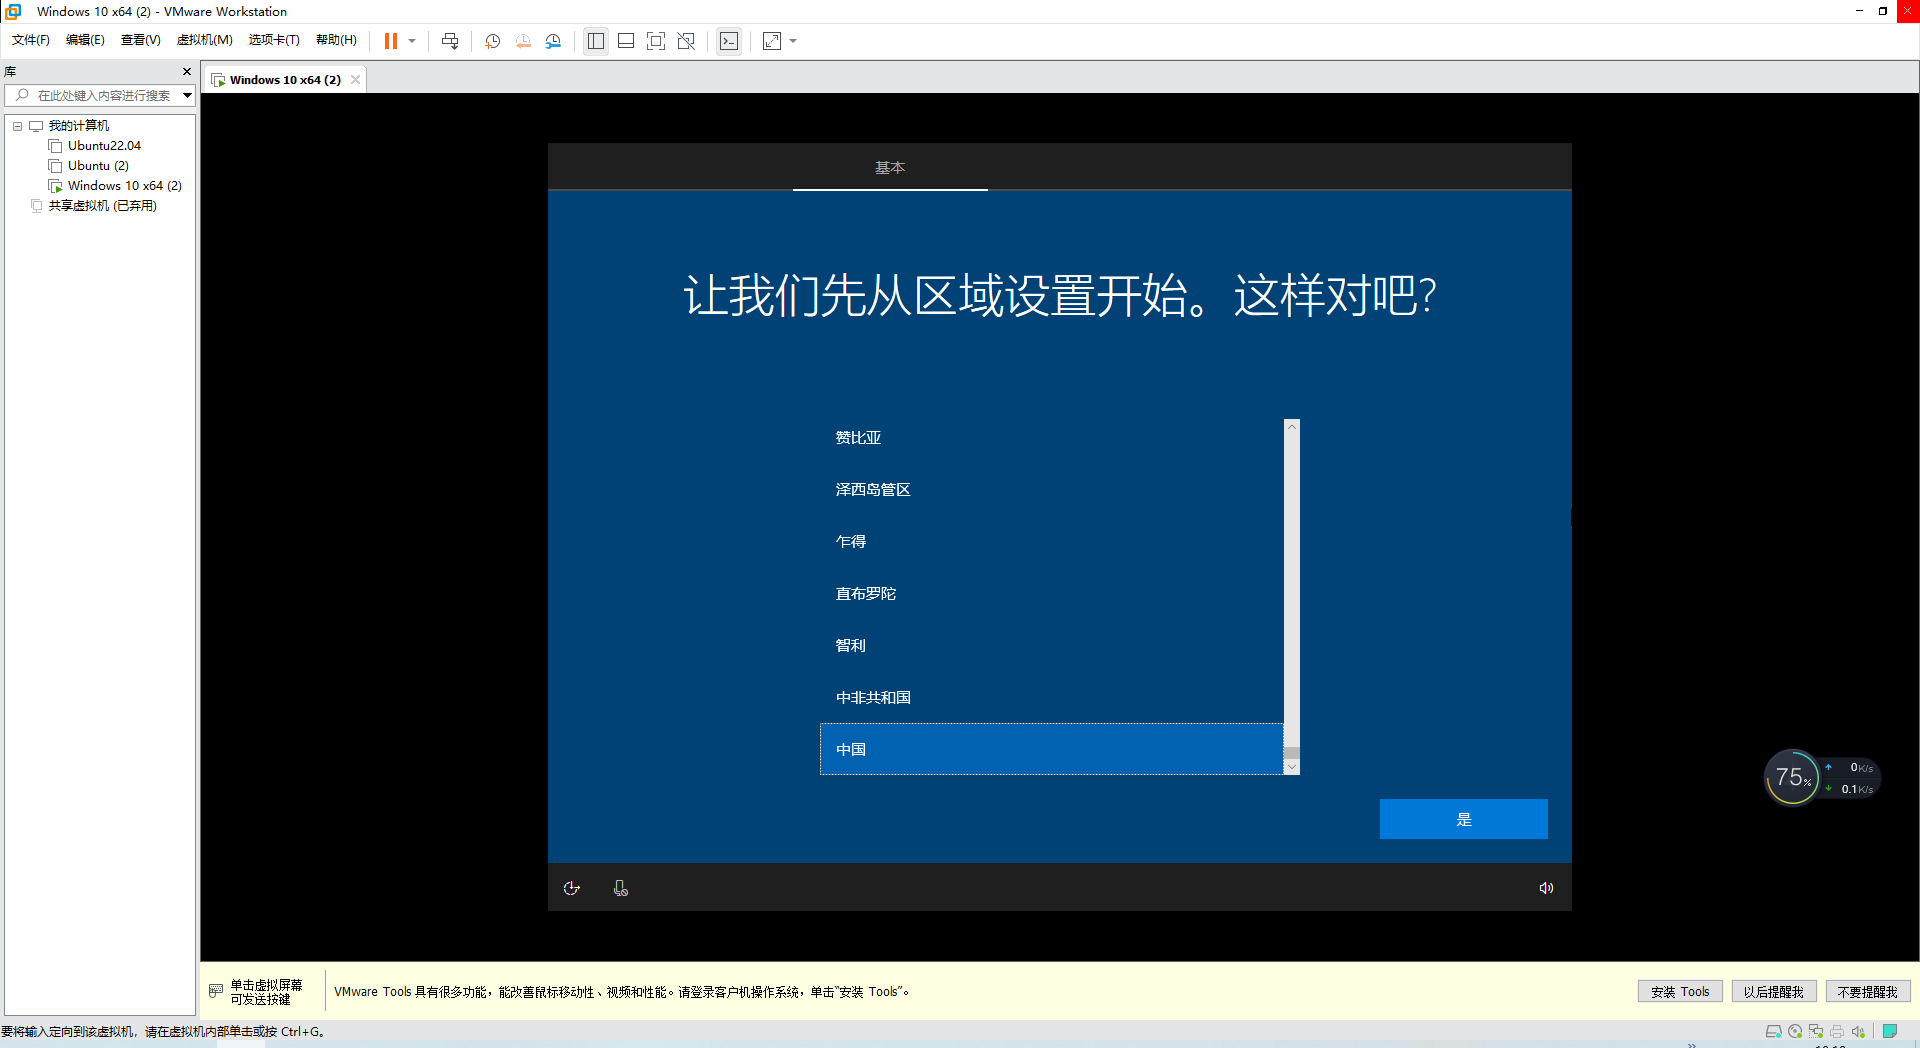Select 共享虚拟机 (已弃用) in library

[102, 206]
